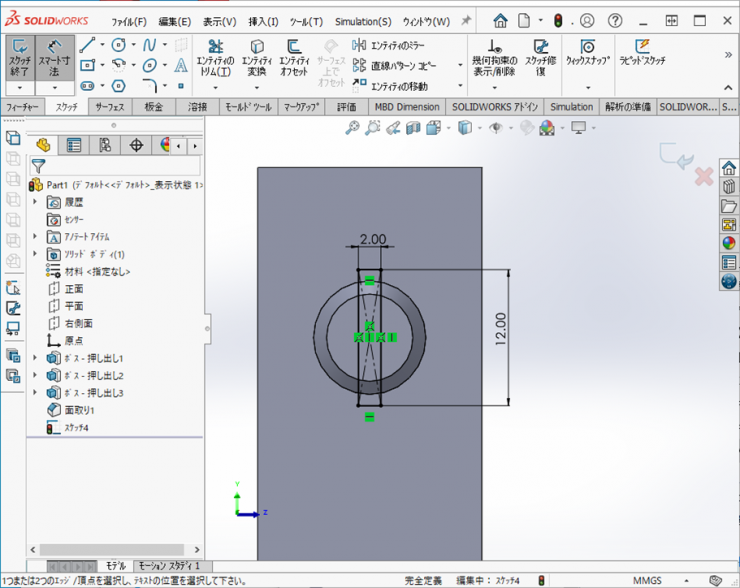
Task: Select the エンティティオフセット offset tool
Action: [294, 57]
